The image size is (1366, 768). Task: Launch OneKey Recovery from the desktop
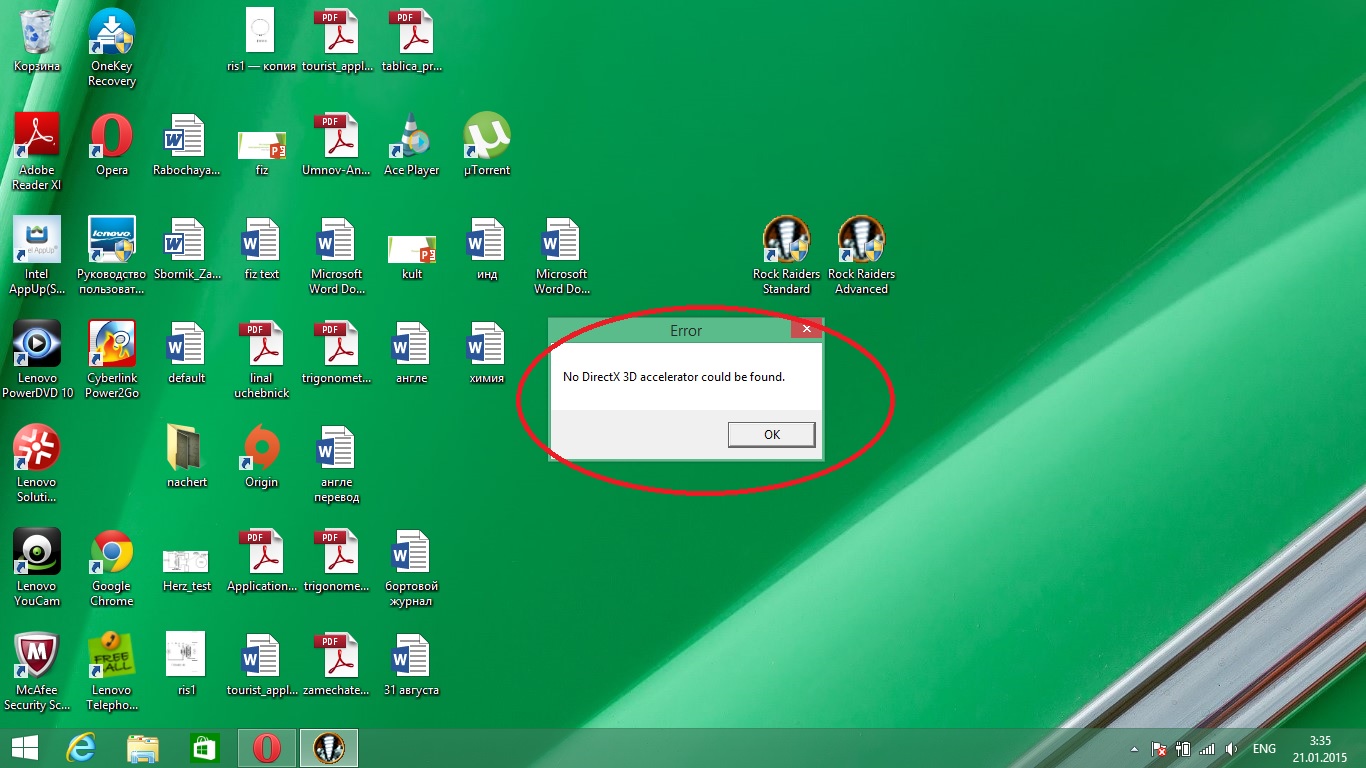click(112, 48)
